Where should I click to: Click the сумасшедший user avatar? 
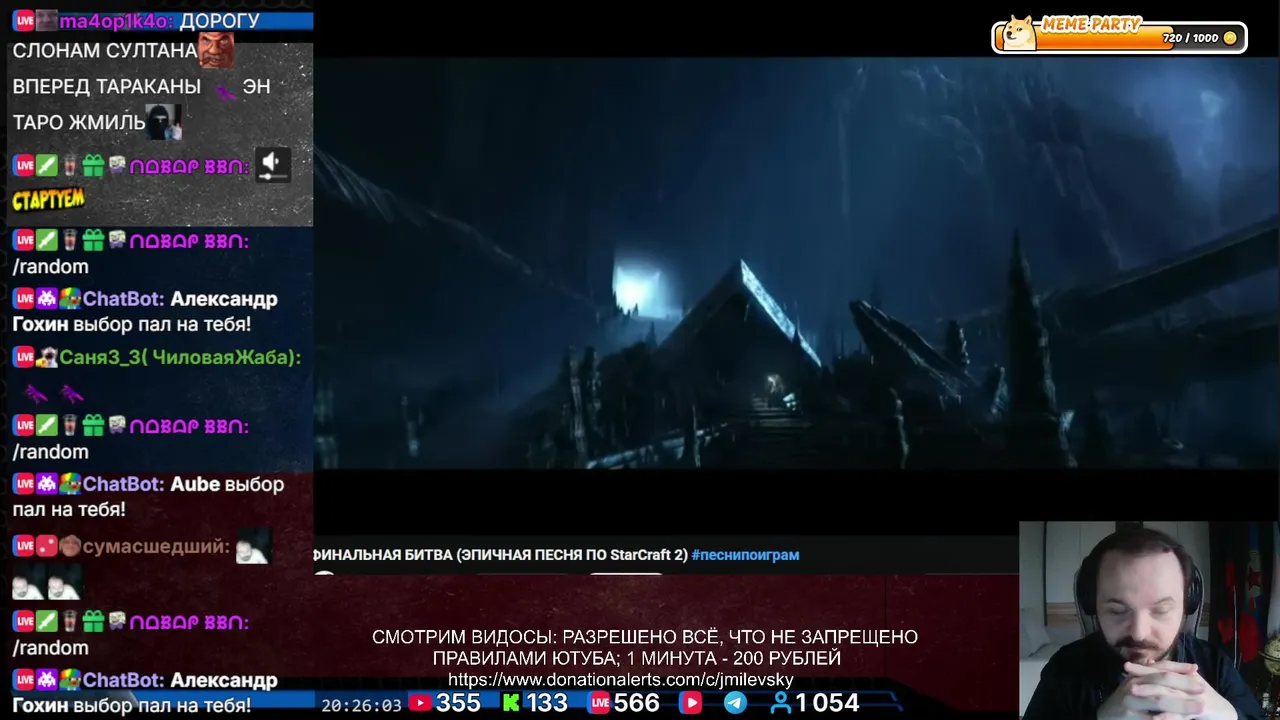[70, 547]
